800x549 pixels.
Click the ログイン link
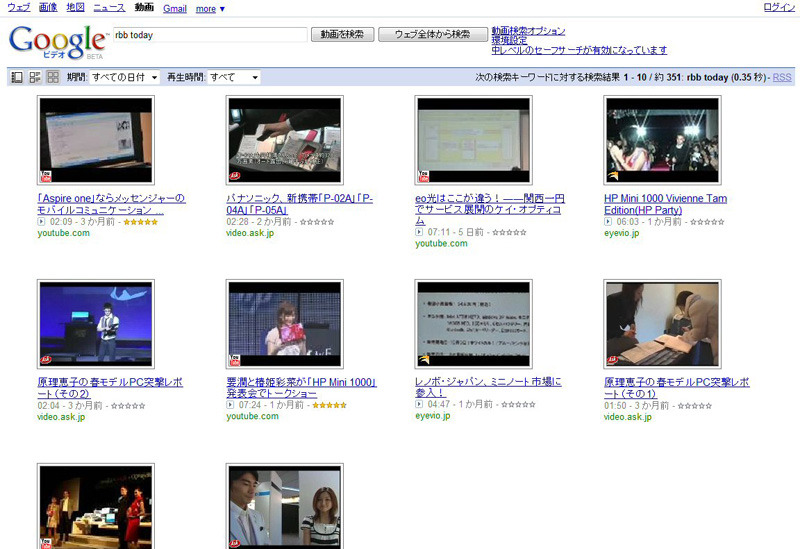779,7
